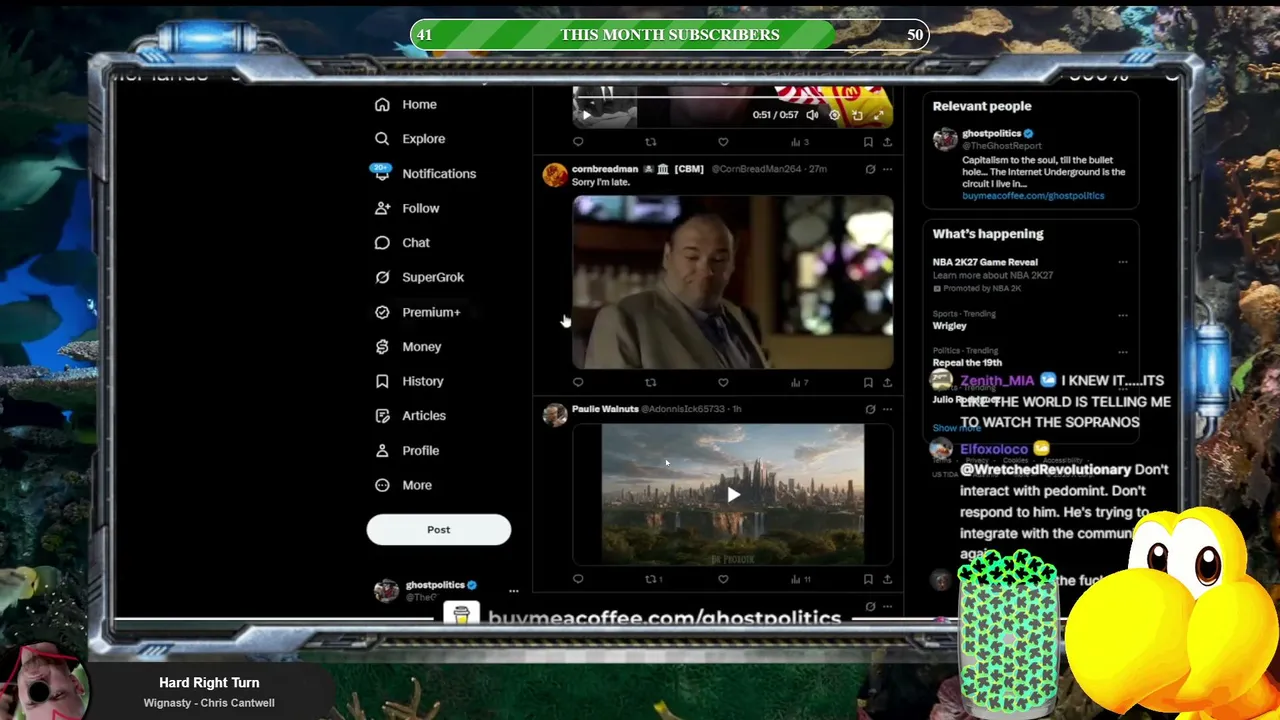Share the post with the 0:57 video
The height and width of the screenshot is (720, 1280).
tap(887, 142)
